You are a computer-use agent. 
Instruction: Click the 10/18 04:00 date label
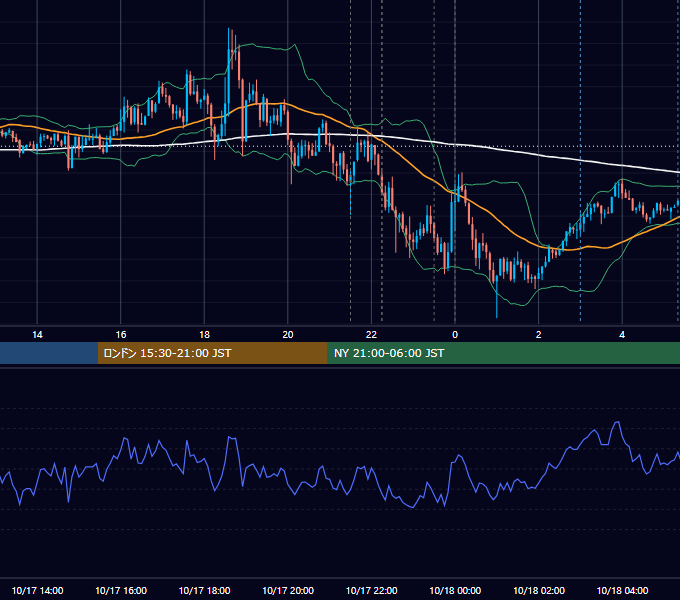click(622, 590)
